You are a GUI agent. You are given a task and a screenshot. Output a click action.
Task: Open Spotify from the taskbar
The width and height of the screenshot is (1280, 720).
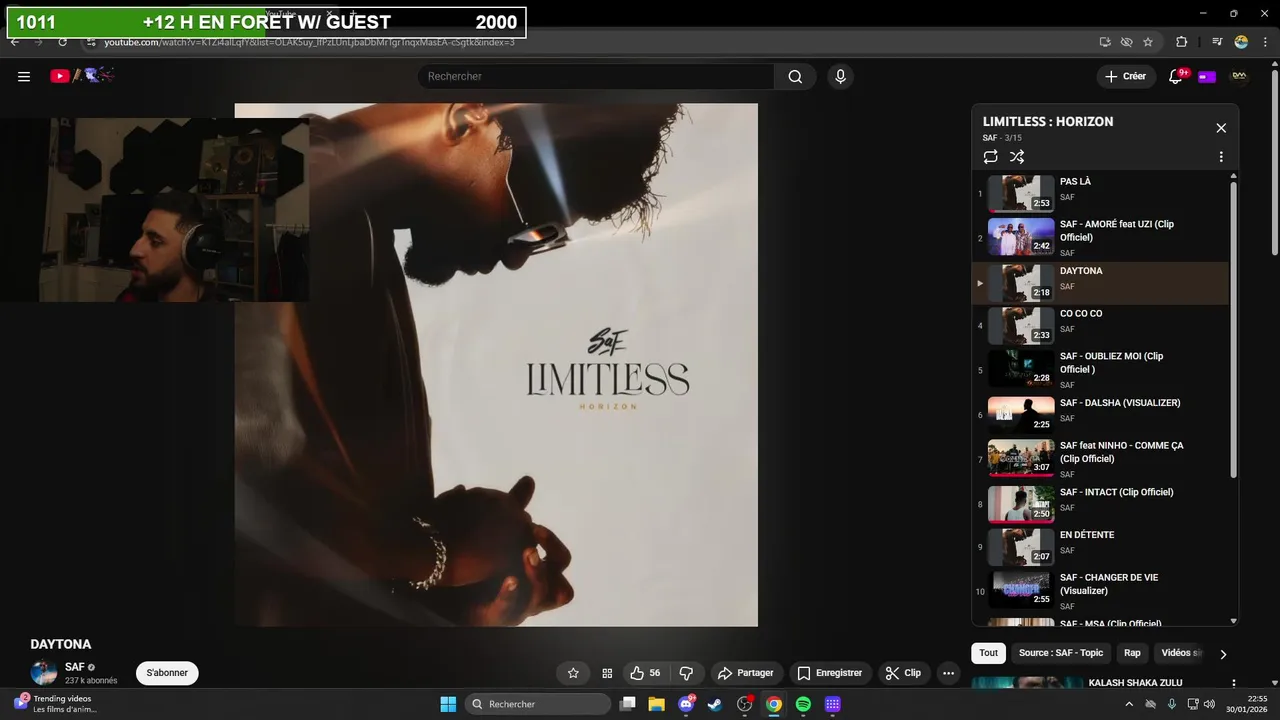(x=803, y=704)
